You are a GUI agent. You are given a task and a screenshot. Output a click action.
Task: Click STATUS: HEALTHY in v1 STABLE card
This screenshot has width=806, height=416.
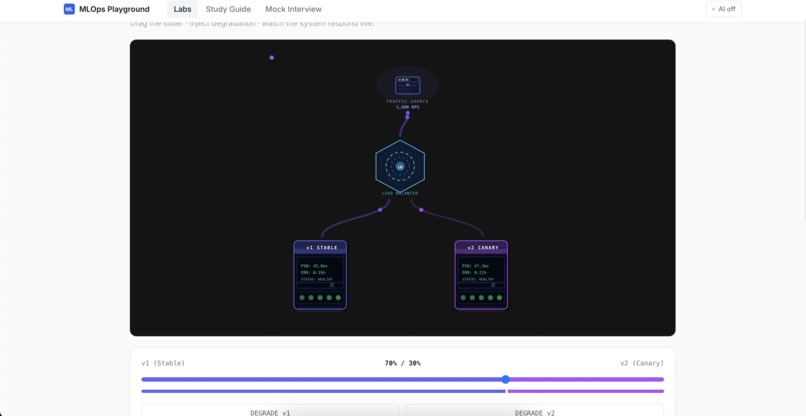(317, 279)
